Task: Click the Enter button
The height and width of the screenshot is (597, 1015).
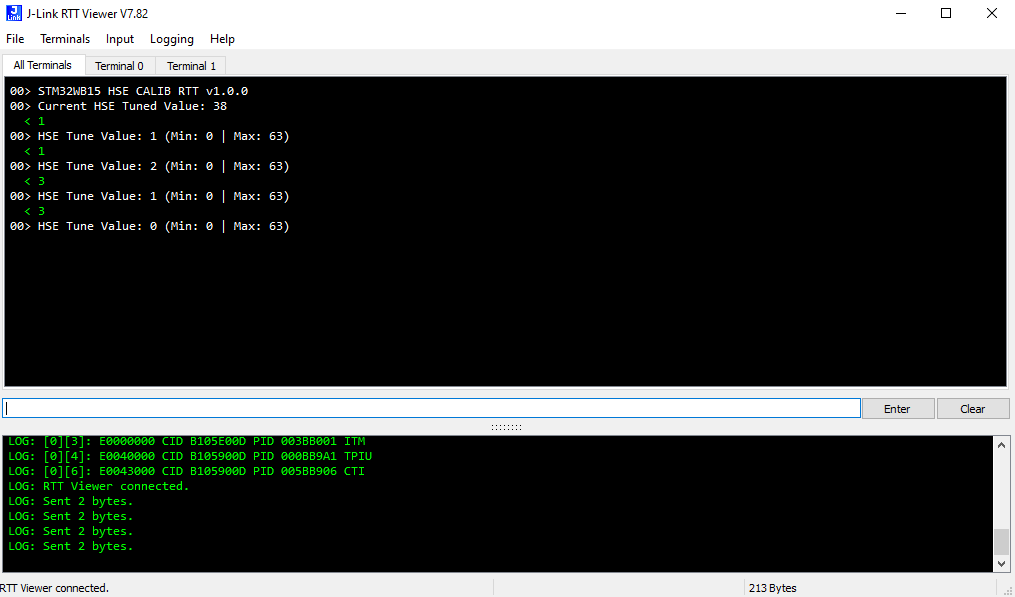Action: (x=897, y=409)
